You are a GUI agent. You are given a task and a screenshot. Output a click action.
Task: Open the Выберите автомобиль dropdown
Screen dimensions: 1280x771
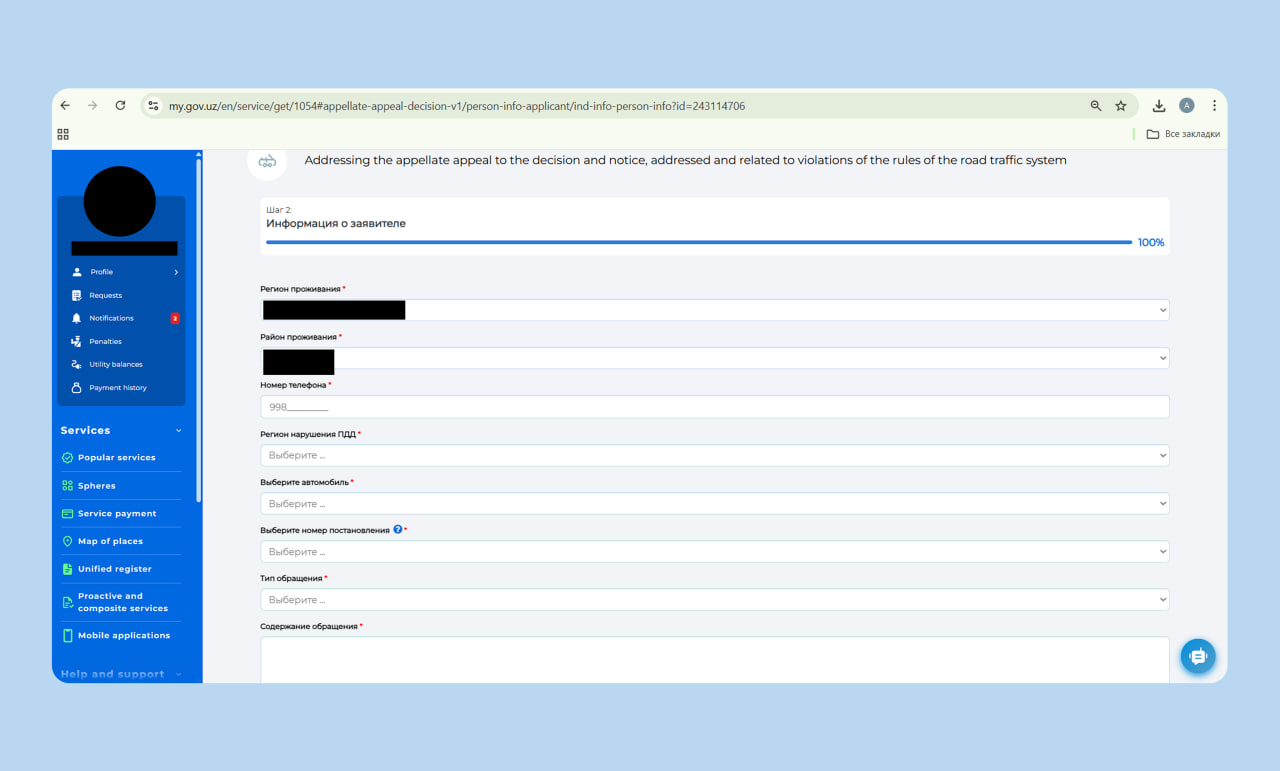tap(714, 504)
